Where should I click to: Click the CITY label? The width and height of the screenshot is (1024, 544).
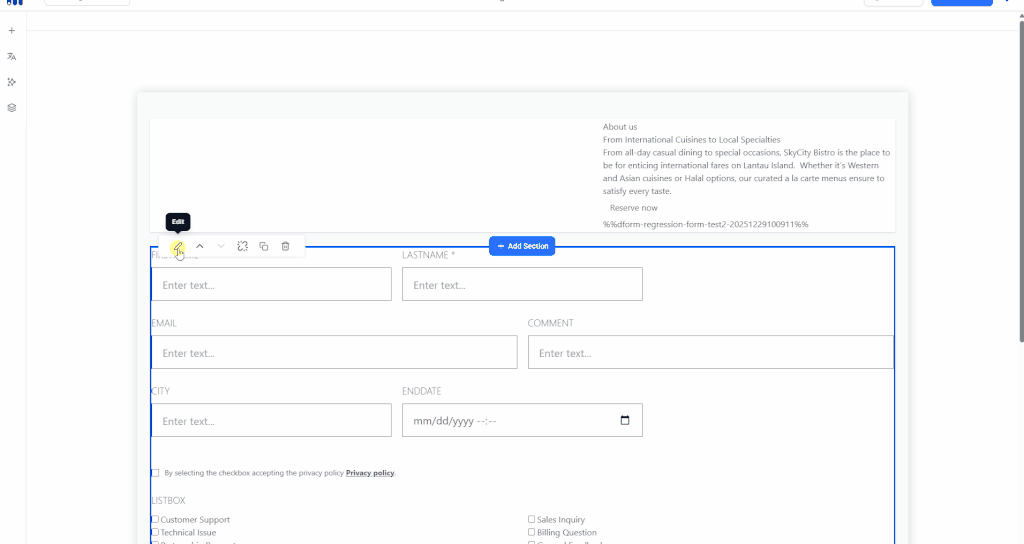[161, 391]
